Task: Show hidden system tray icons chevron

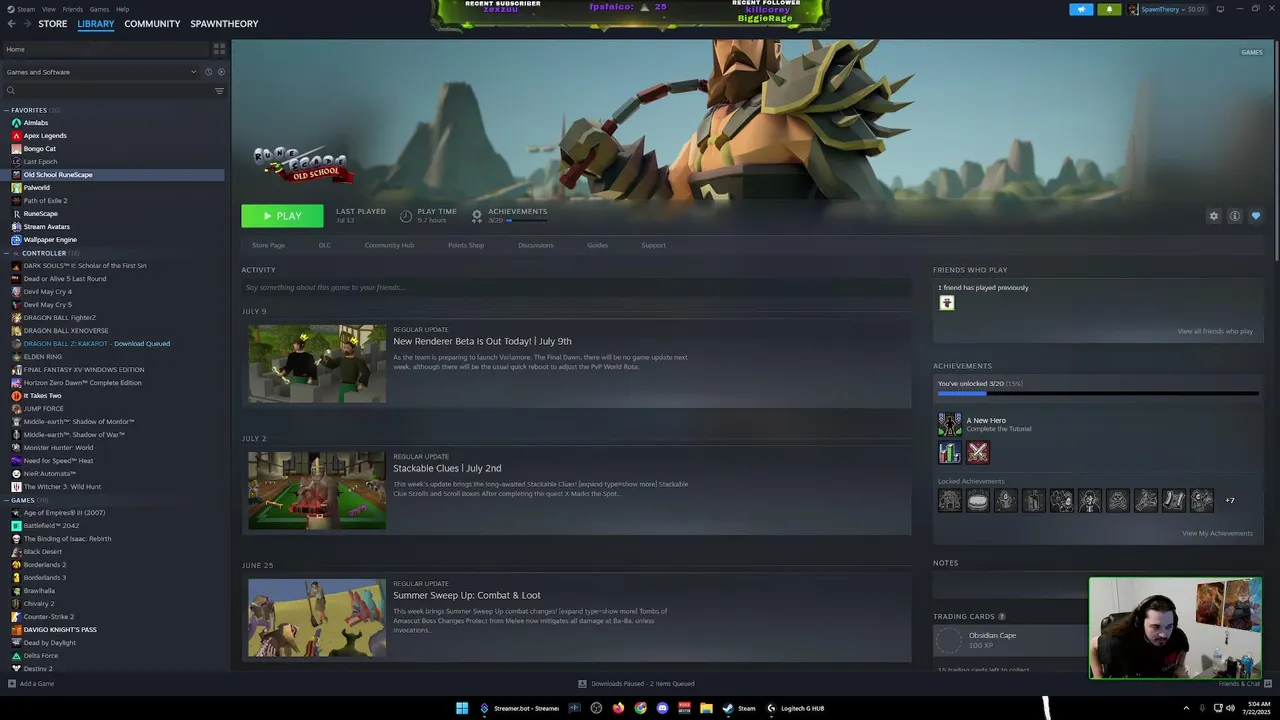Action: pos(1188,708)
